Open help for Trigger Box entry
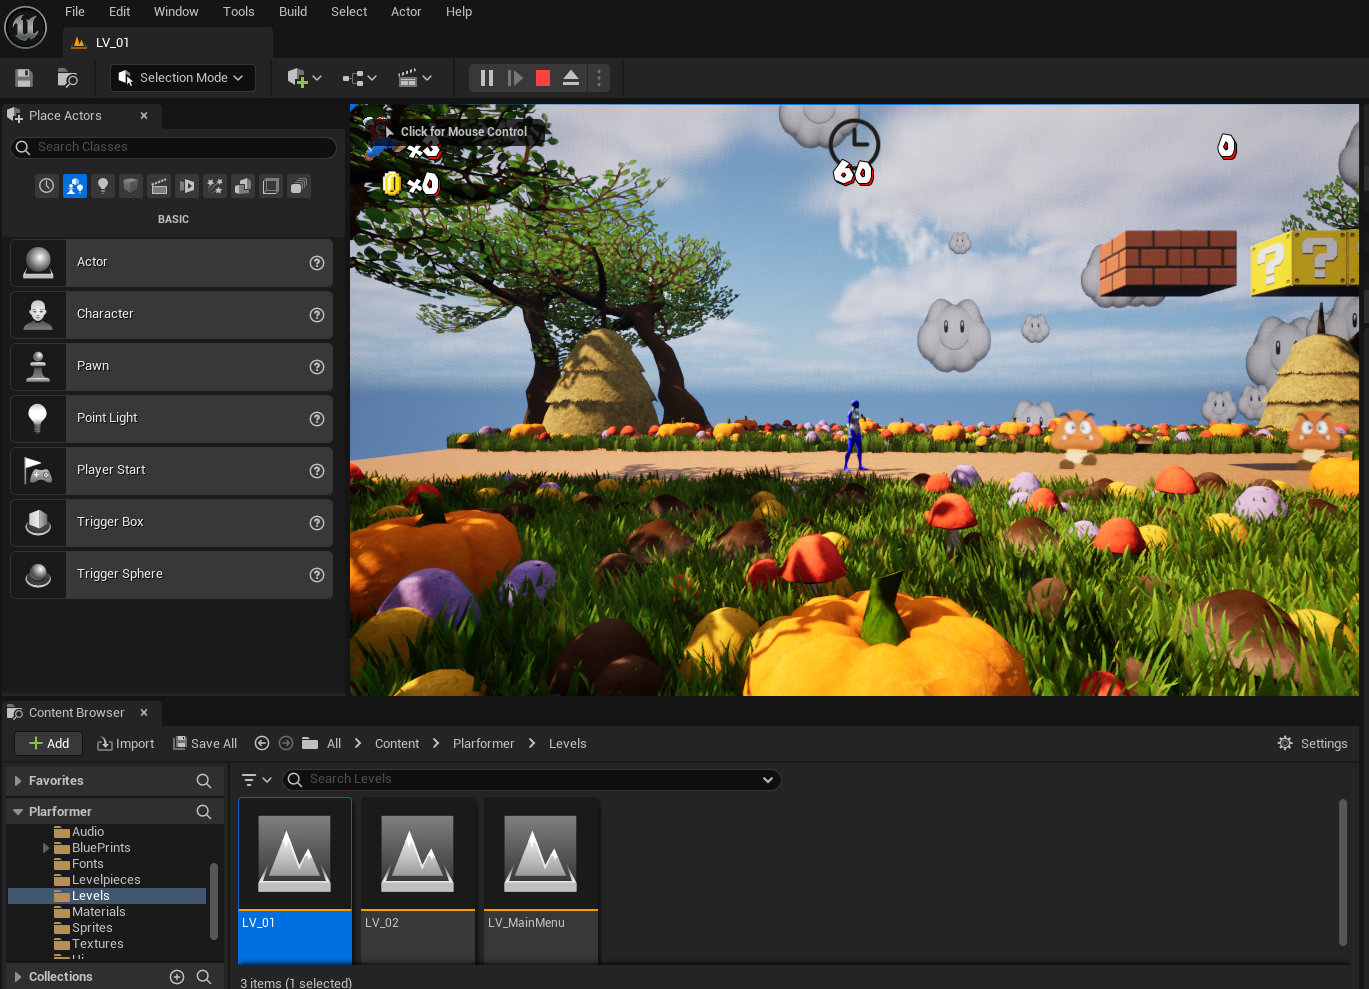The image size is (1369, 989). coord(317,523)
